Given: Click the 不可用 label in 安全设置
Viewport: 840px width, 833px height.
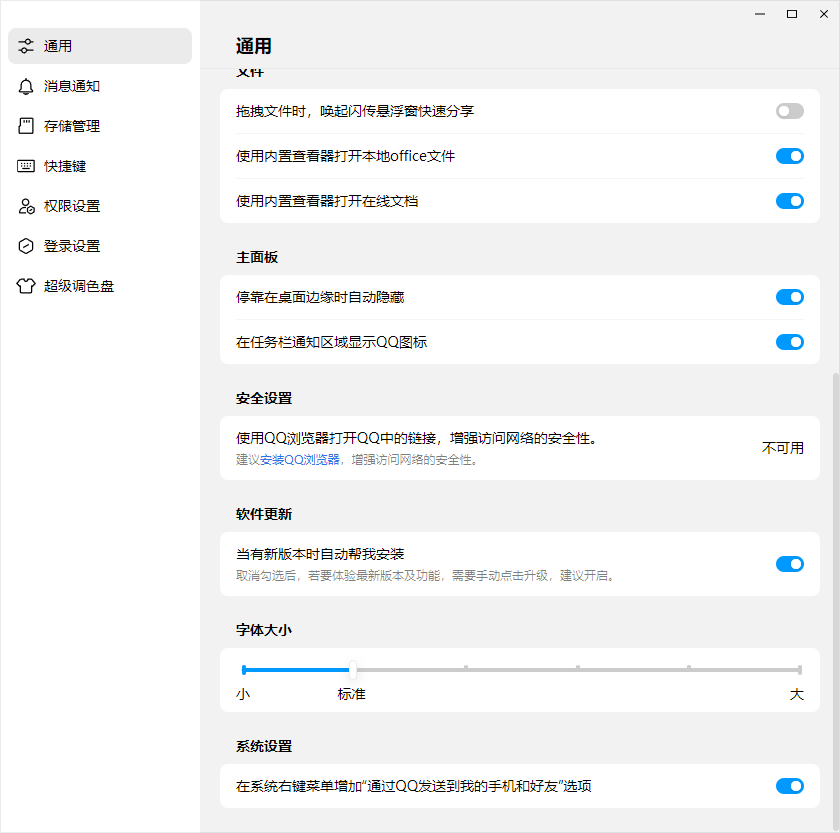Looking at the screenshot, I should pyautogui.click(x=784, y=448).
